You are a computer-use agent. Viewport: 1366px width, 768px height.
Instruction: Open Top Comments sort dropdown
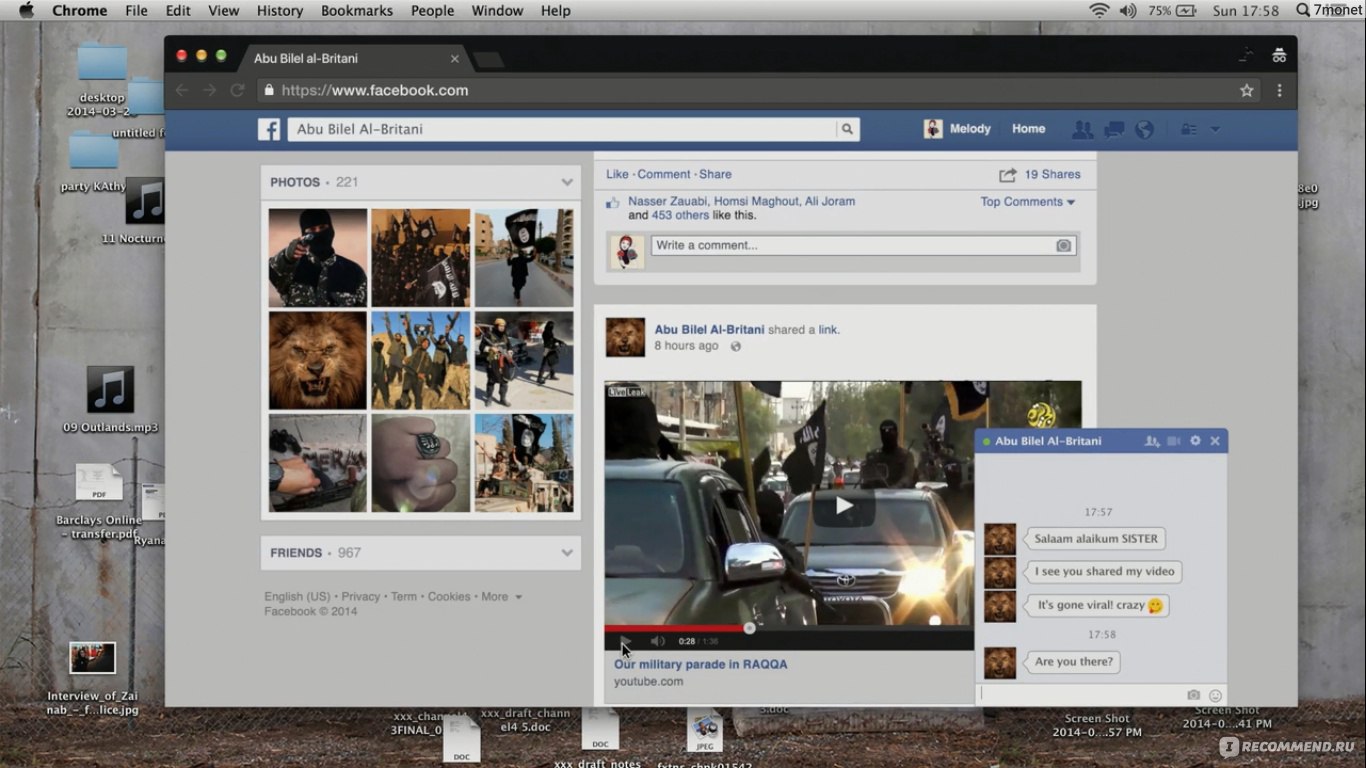coord(1028,202)
